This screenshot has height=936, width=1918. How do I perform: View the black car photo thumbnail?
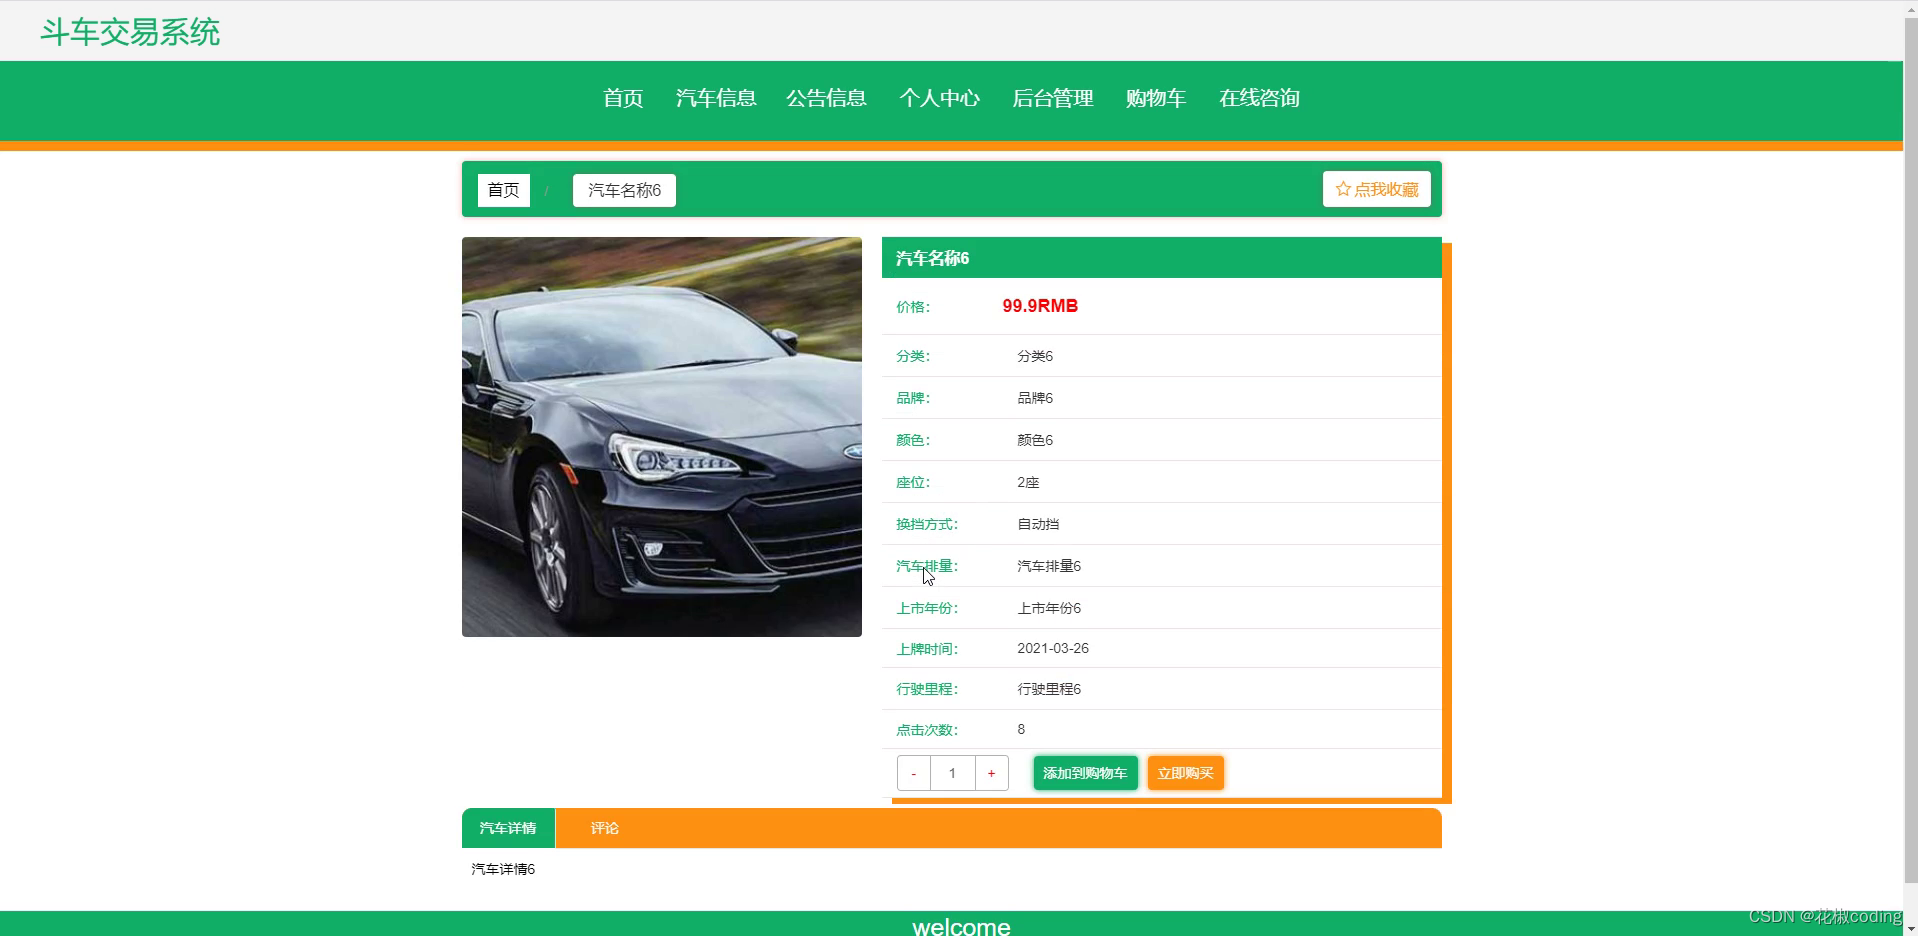click(661, 437)
